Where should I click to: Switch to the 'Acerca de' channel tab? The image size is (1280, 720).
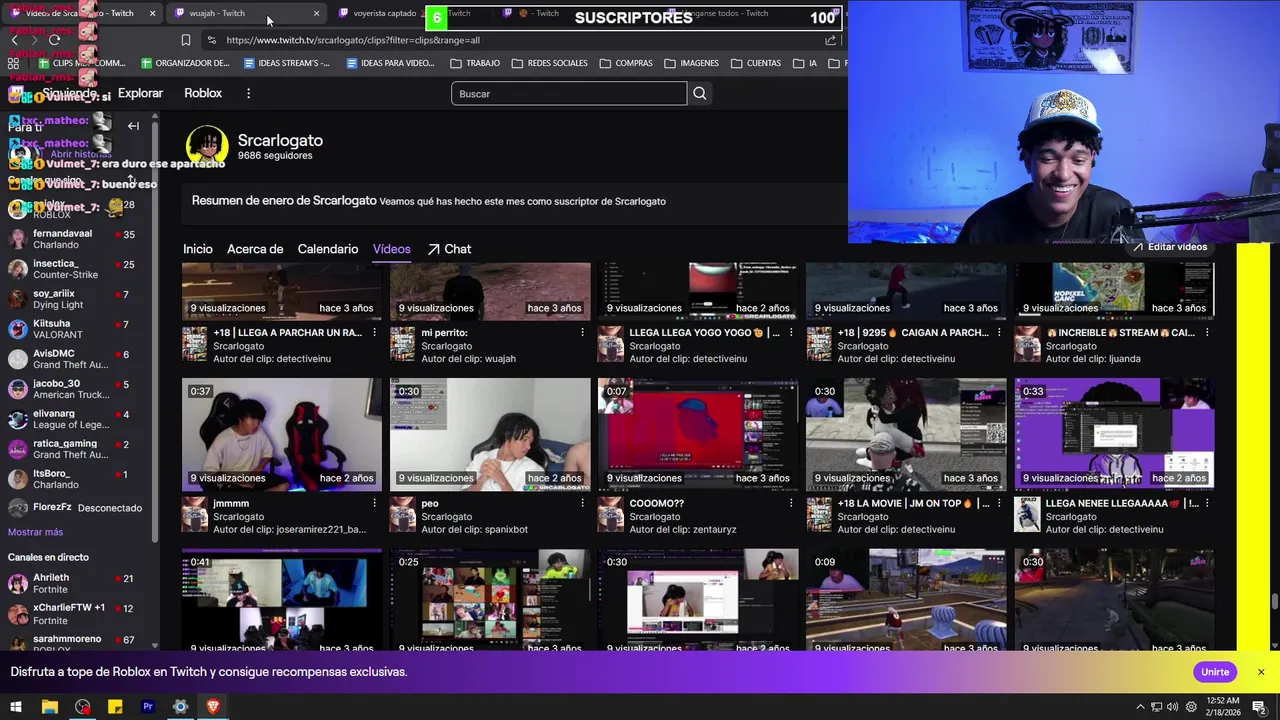click(x=255, y=249)
